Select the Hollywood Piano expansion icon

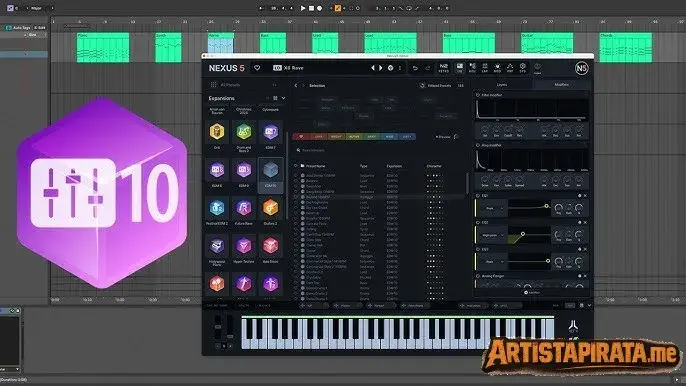pos(217,246)
